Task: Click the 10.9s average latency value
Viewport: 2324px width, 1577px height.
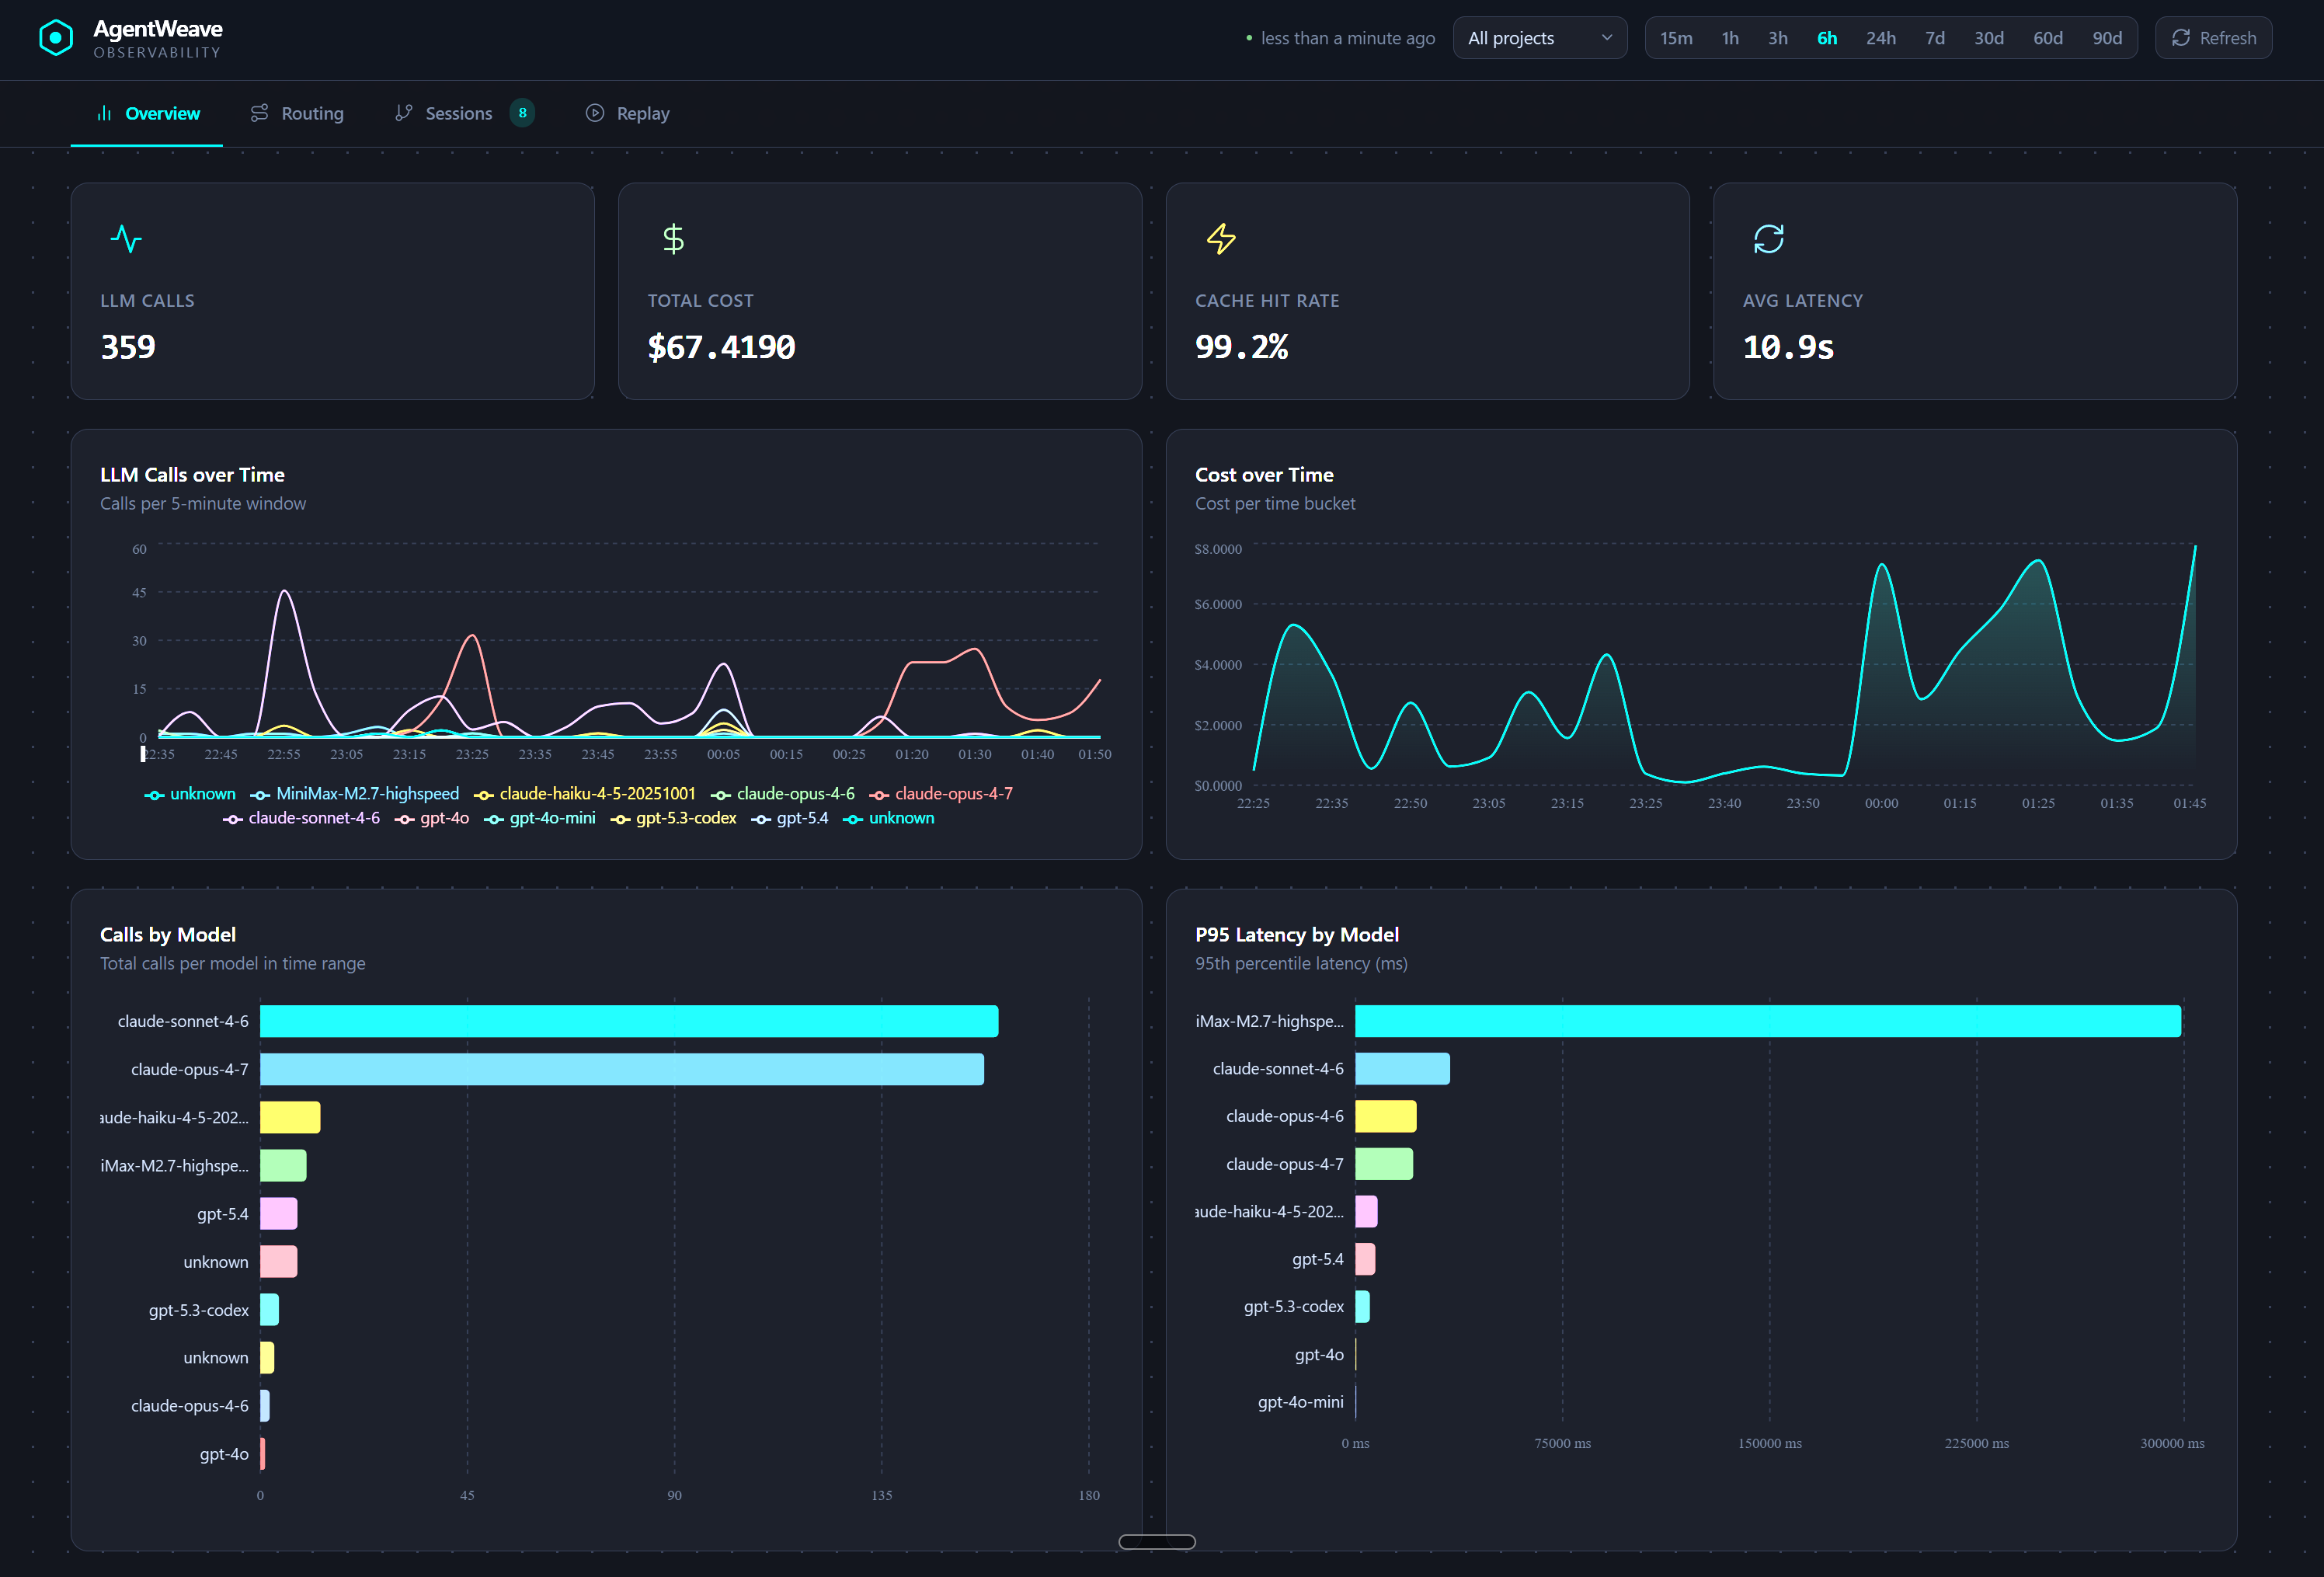Action: pos(1789,347)
